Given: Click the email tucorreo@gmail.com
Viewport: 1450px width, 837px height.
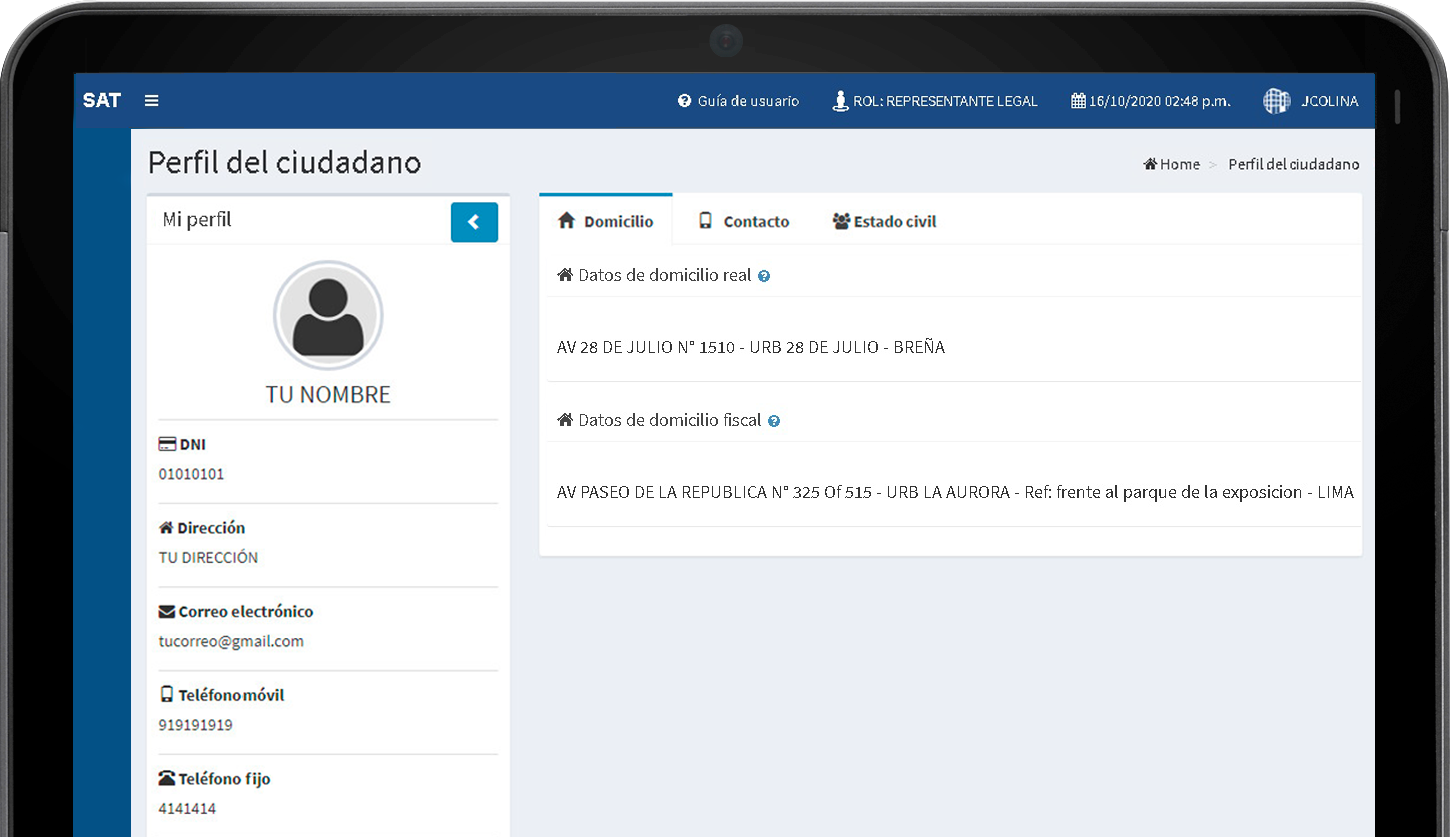Looking at the screenshot, I should click(x=231, y=641).
